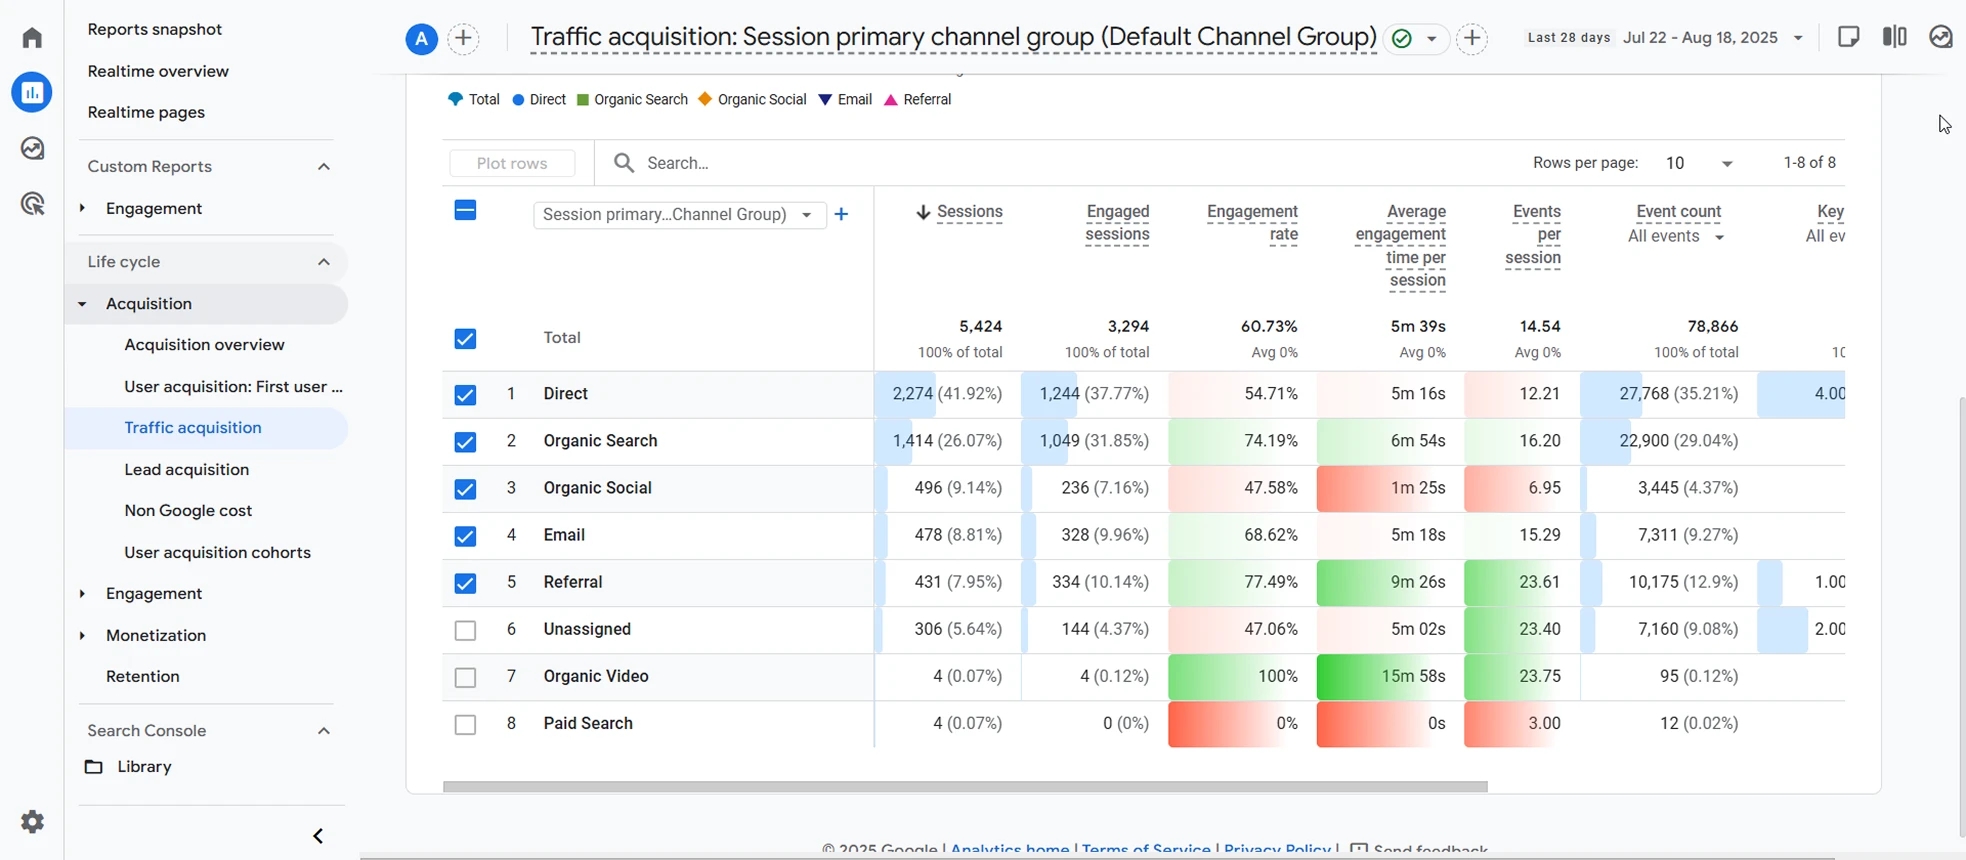1966x860 pixels.
Task: Click the horizontal table scrollbar
Action: 965,787
